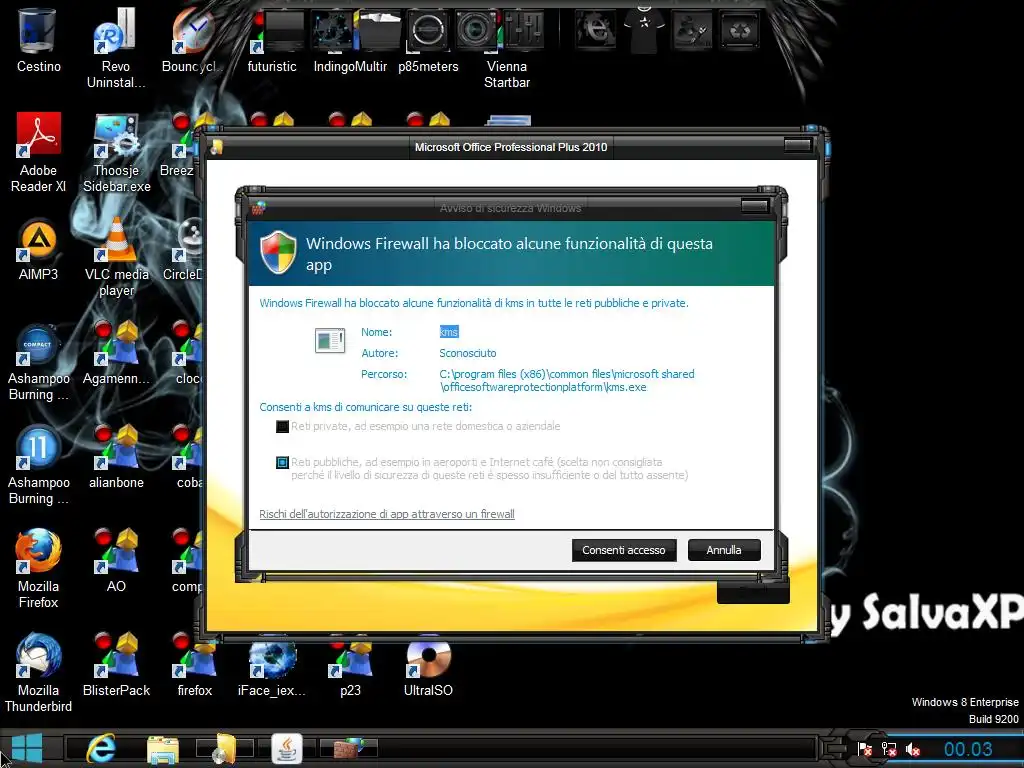Uncheck the Reti pubbliche checkbox
This screenshot has height=768, width=1024.
282,462
